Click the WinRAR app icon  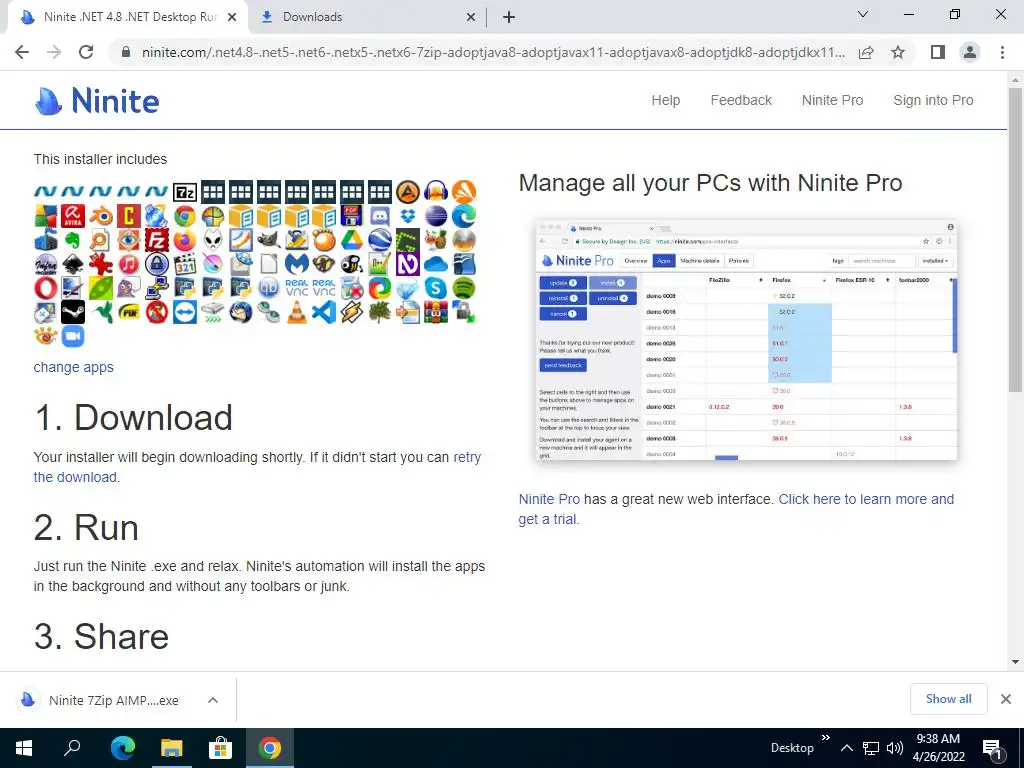[436, 312]
